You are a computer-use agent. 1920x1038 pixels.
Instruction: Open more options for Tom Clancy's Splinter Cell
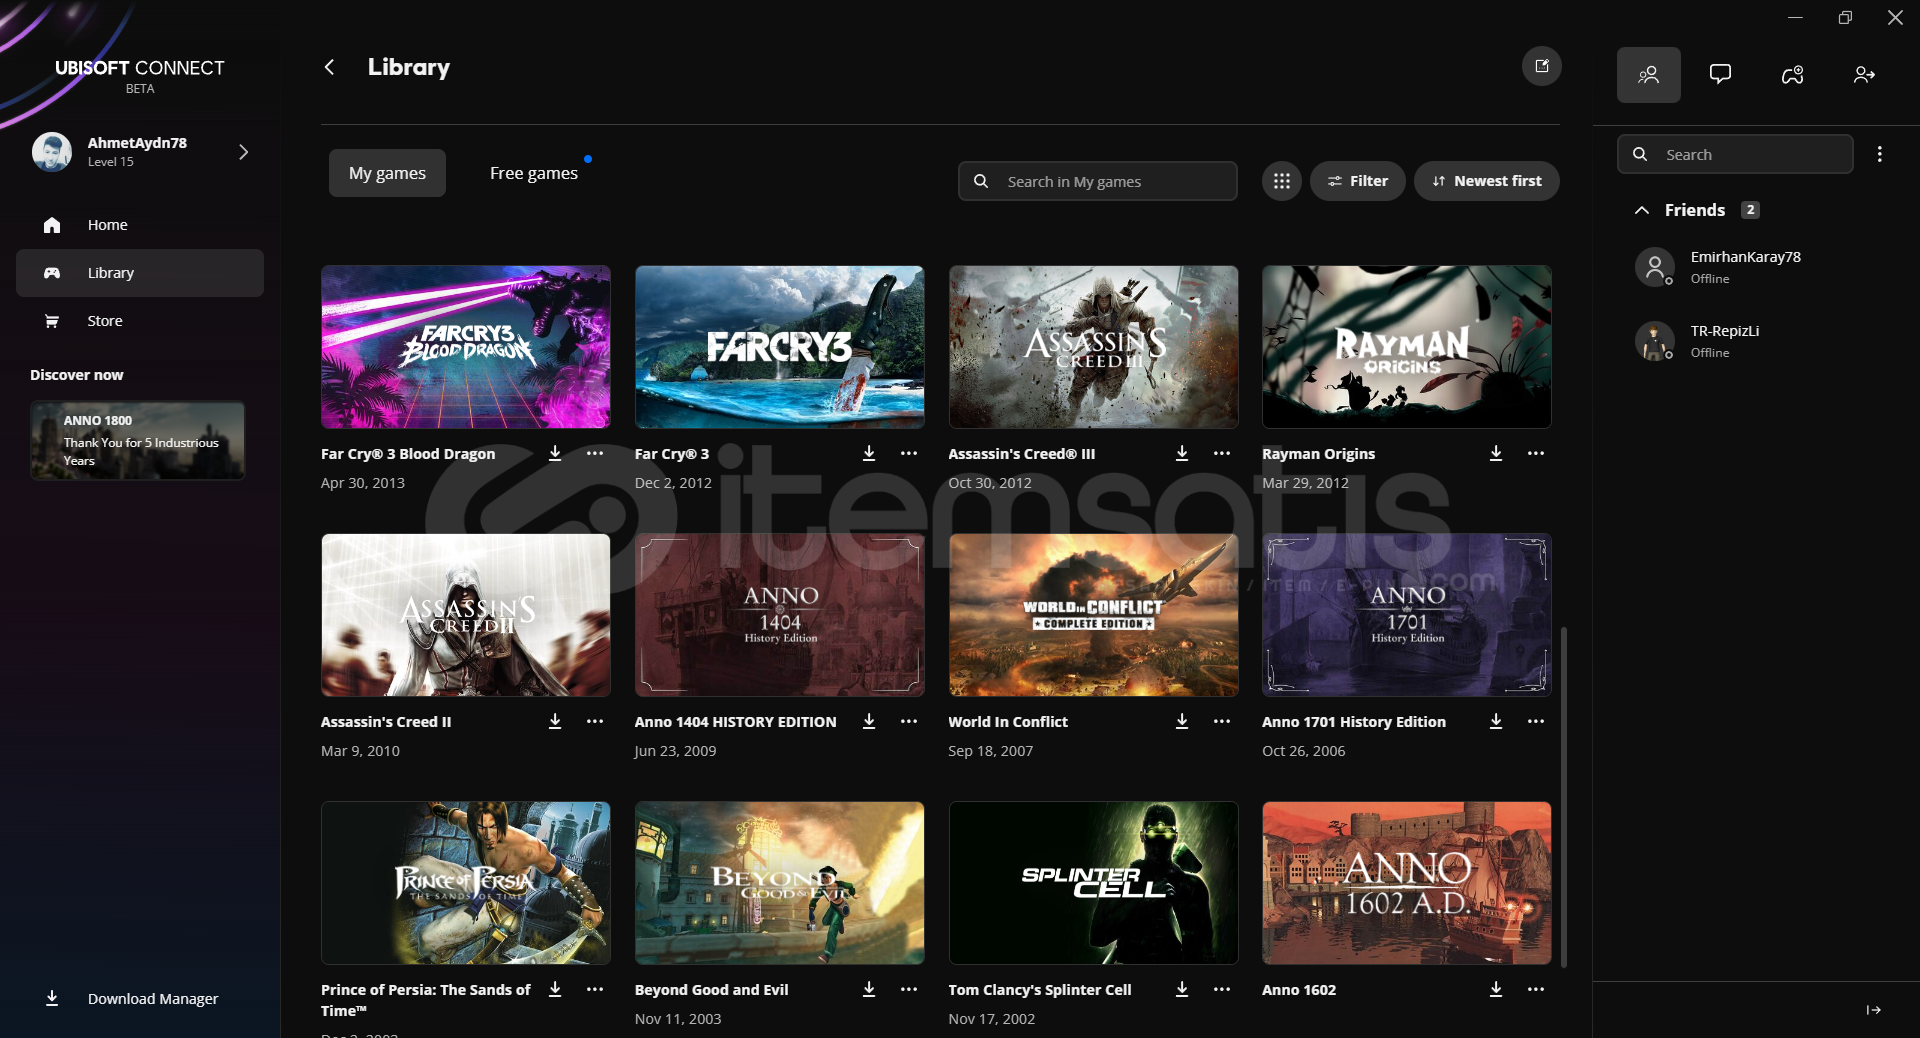pos(1222,989)
